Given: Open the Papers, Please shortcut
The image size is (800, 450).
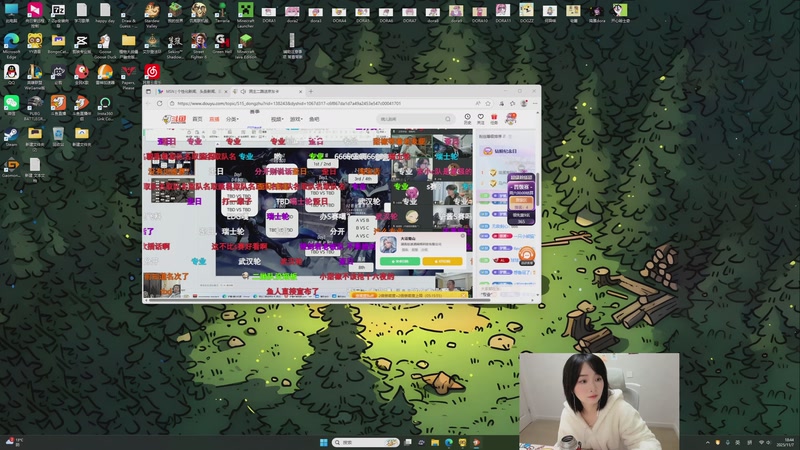Looking at the screenshot, I should click(128, 77).
